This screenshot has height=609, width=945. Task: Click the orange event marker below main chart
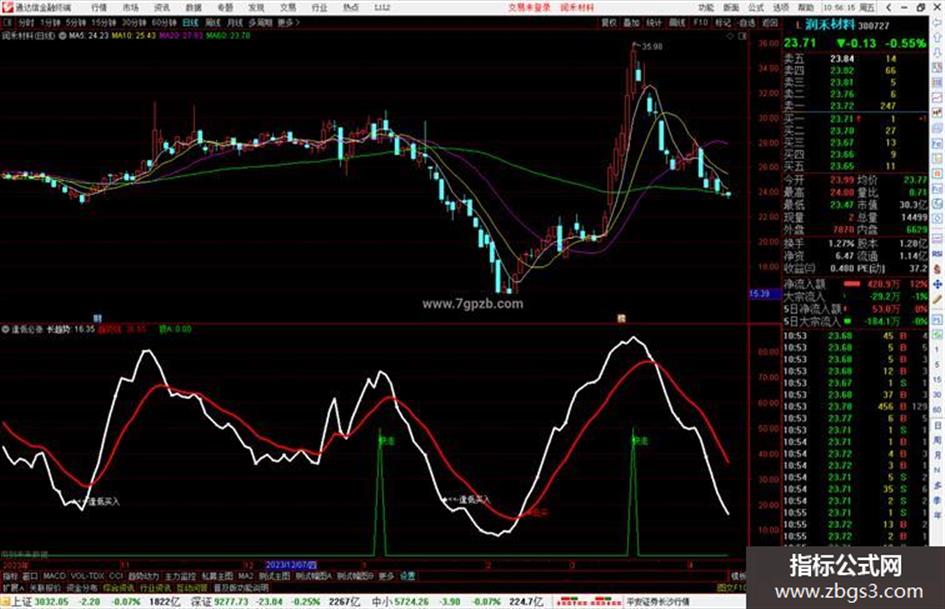click(621, 318)
